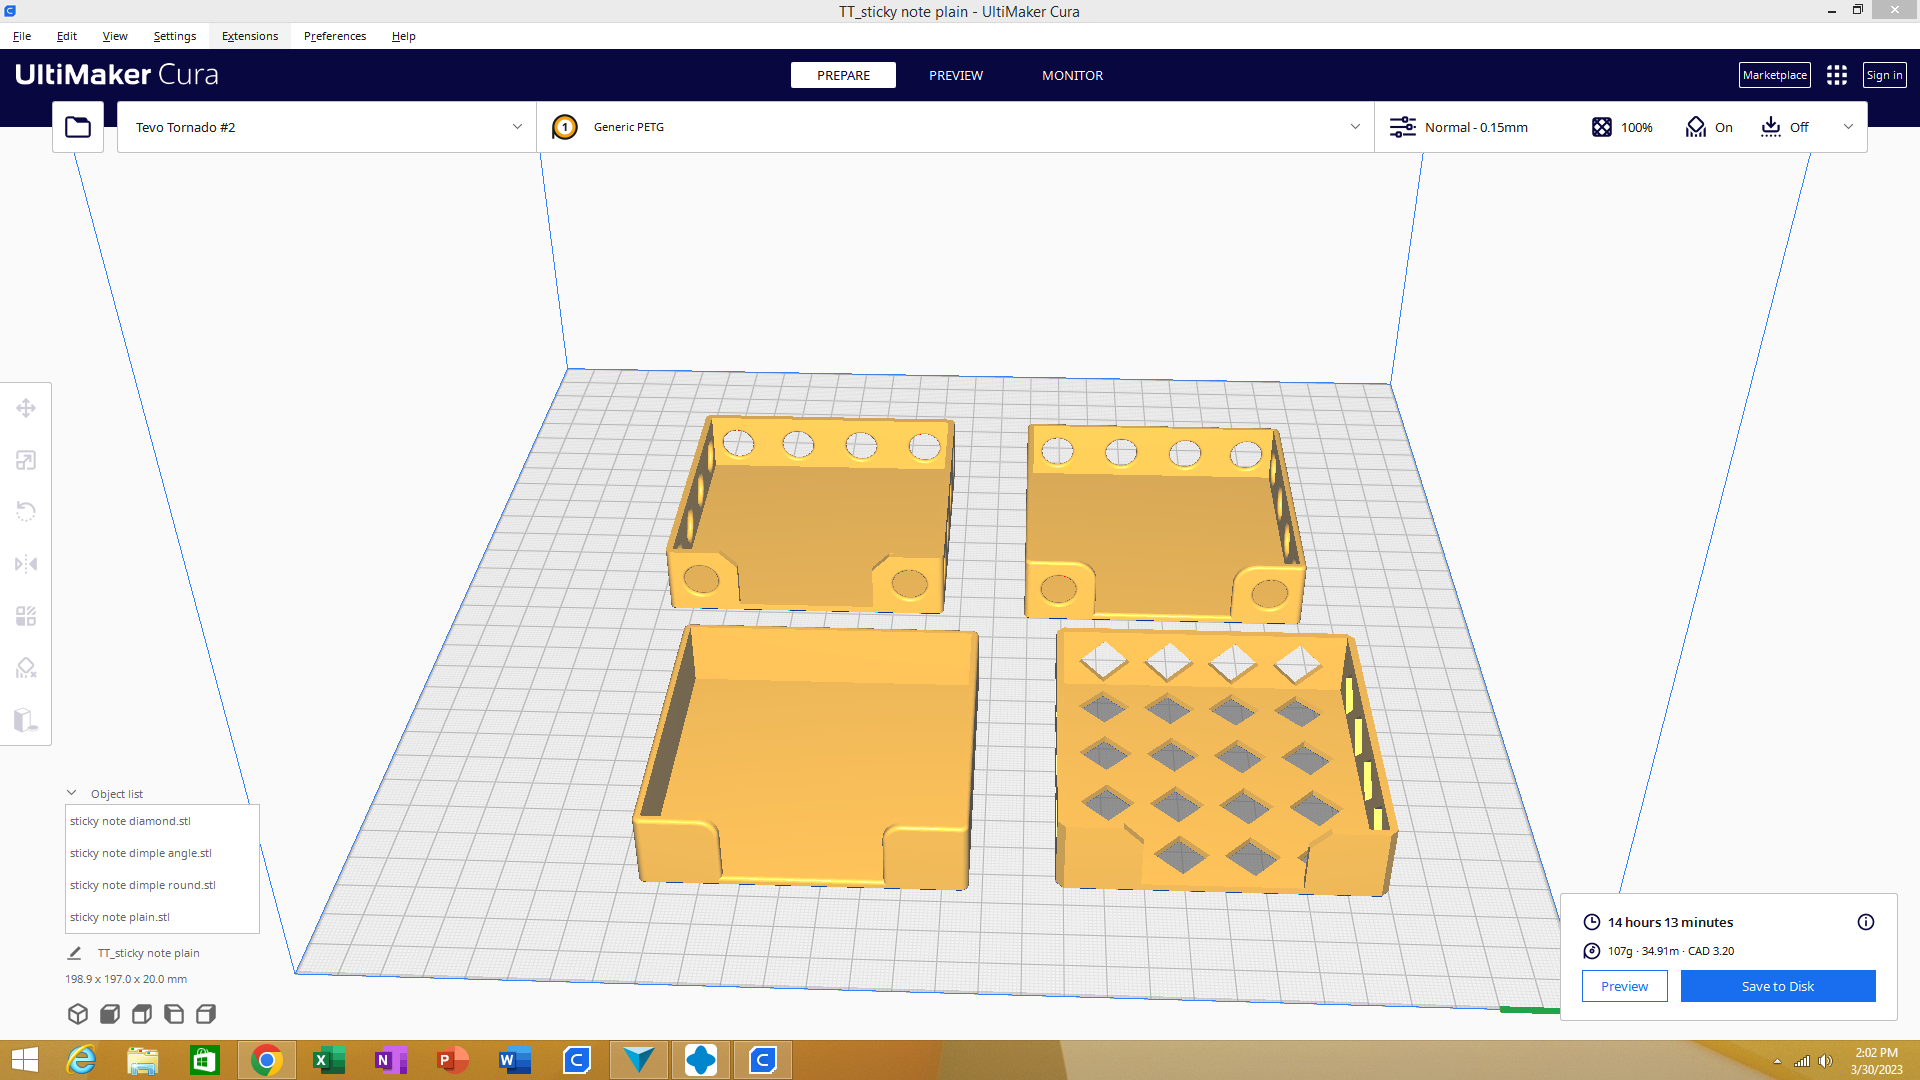Toggle Build Plate Adhesion Off setting
This screenshot has height=1080, width=1920.
(1787, 127)
